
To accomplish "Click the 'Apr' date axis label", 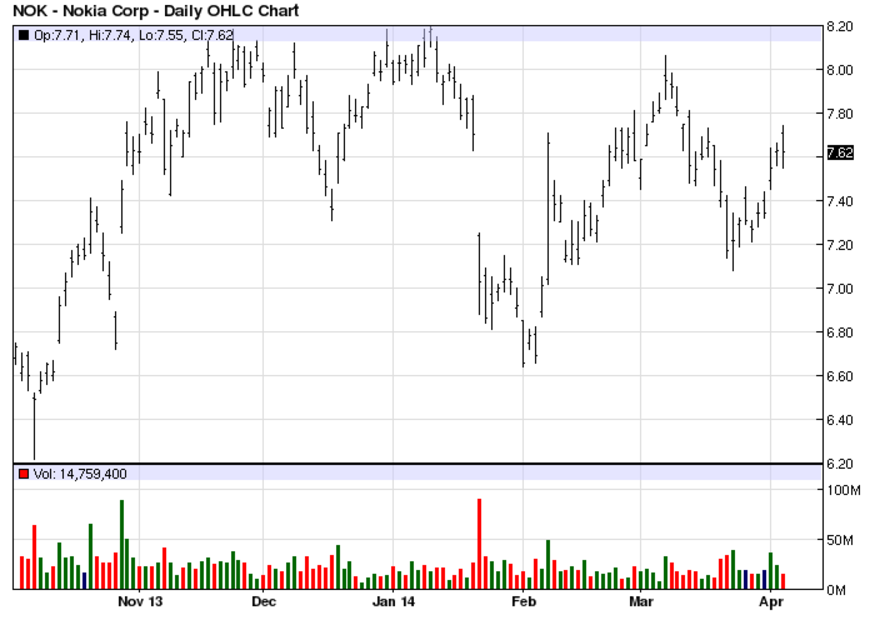I will 771,601.
